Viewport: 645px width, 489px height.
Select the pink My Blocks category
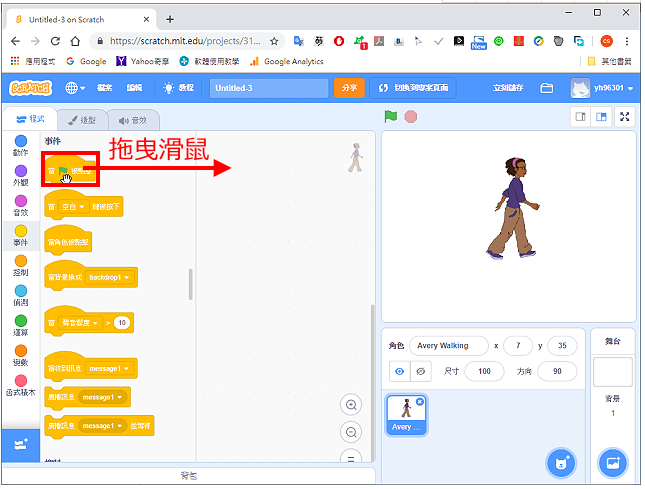point(21,386)
